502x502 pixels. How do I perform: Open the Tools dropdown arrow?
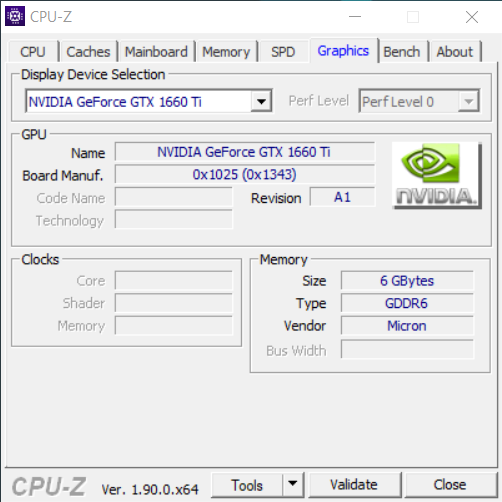click(293, 484)
